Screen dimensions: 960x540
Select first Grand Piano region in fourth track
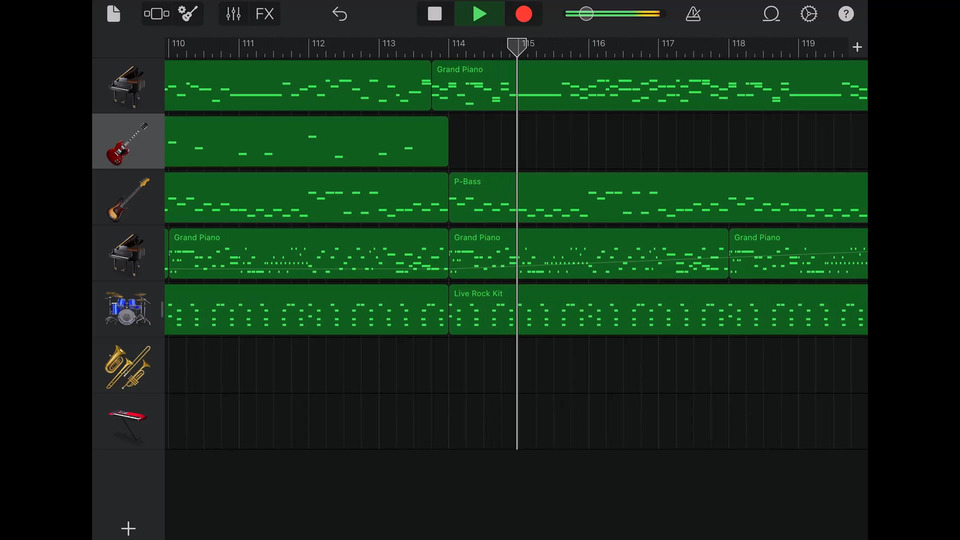click(x=309, y=253)
